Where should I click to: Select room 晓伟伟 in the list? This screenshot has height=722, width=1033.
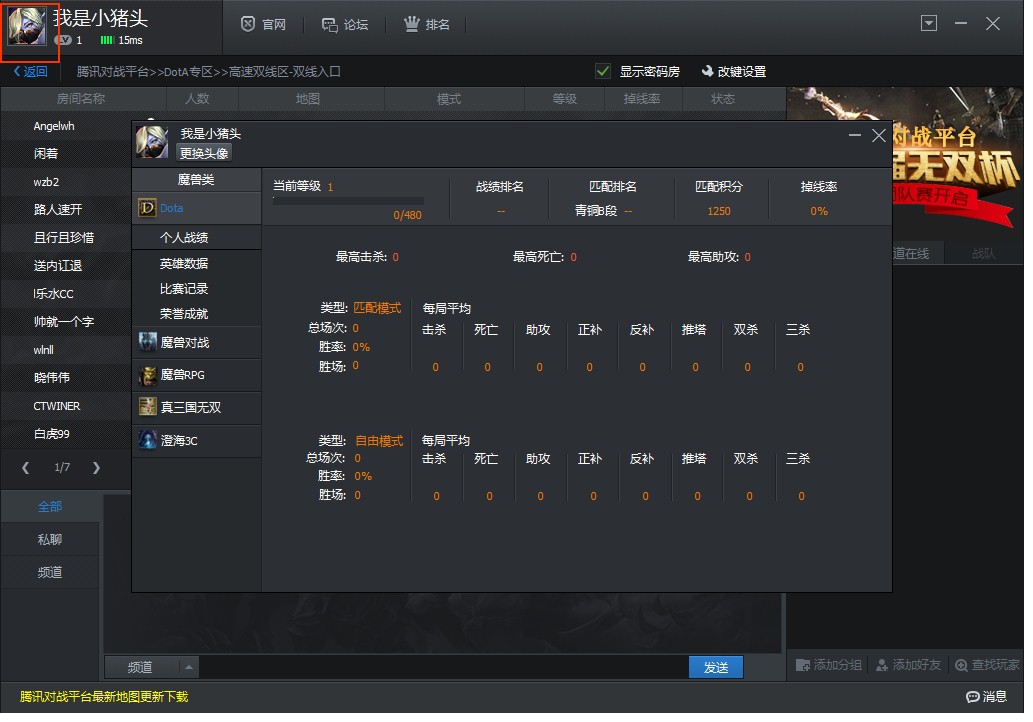51,377
